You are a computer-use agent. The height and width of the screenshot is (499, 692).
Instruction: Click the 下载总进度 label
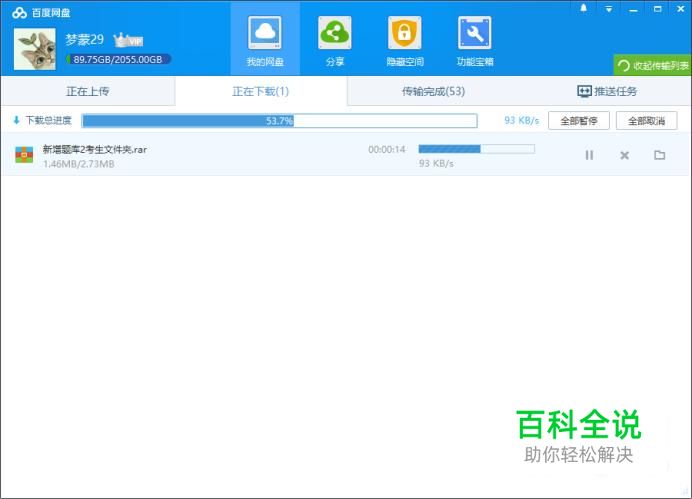point(49,120)
